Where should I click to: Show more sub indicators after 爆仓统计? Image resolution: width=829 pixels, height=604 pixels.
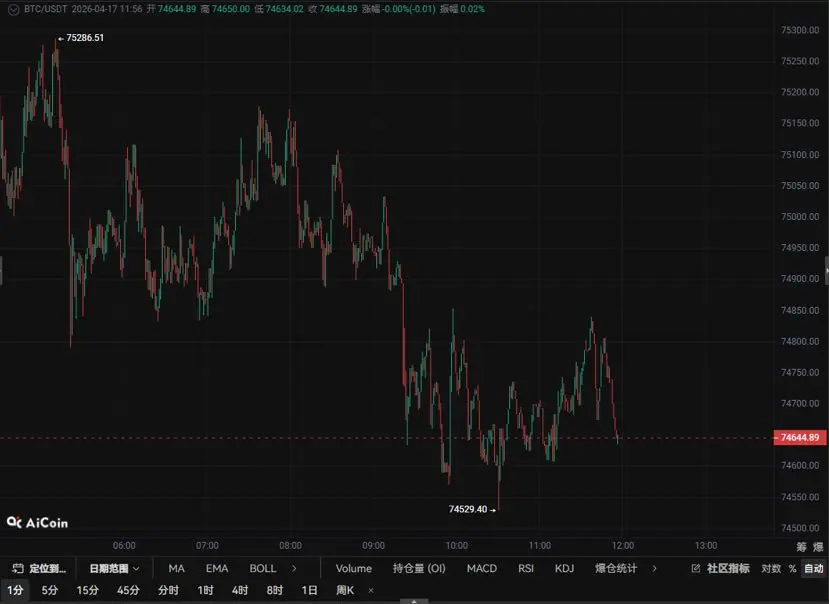pyautogui.click(x=655, y=569)
